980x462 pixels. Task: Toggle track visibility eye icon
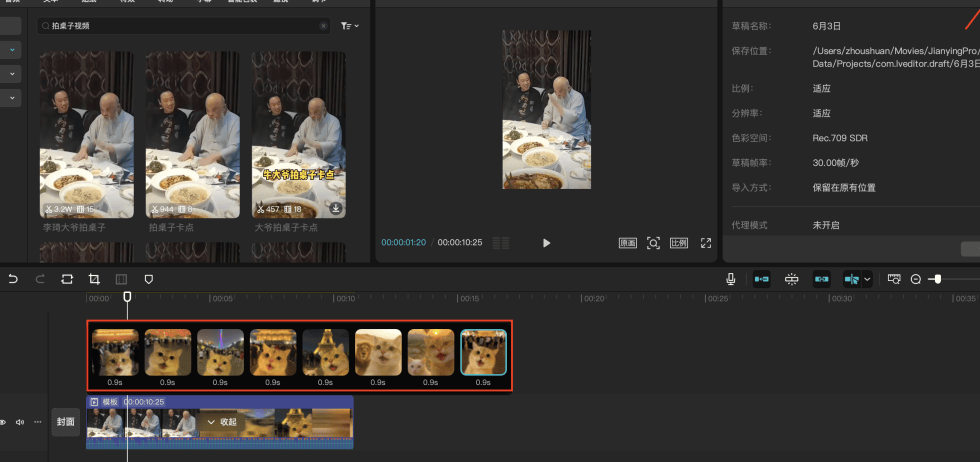point(3,422)
